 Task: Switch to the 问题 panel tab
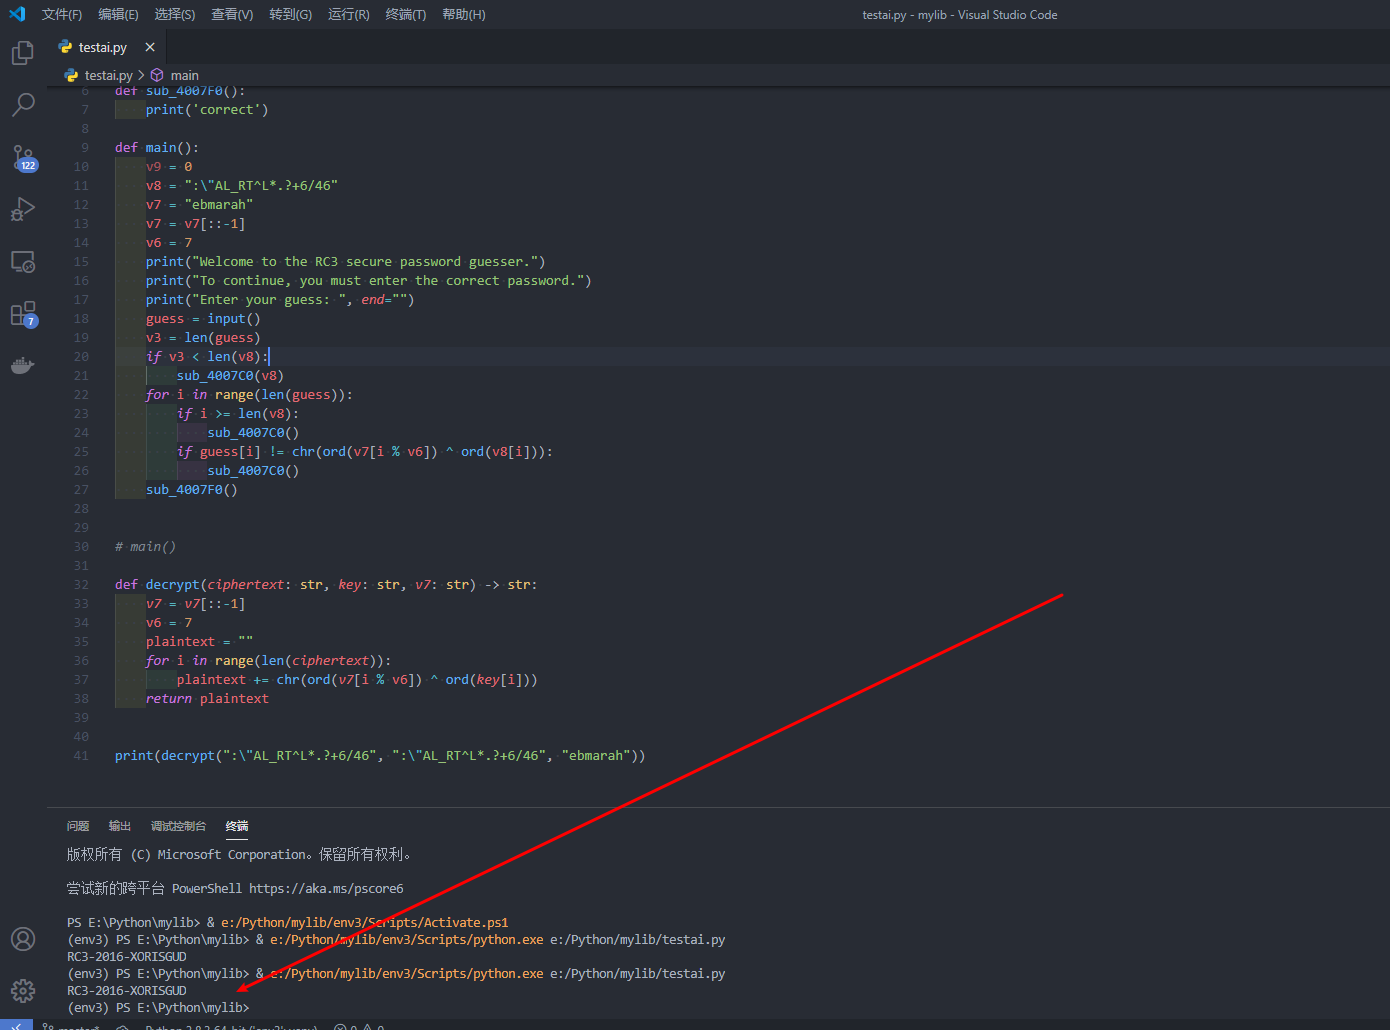tap(78, 826)
